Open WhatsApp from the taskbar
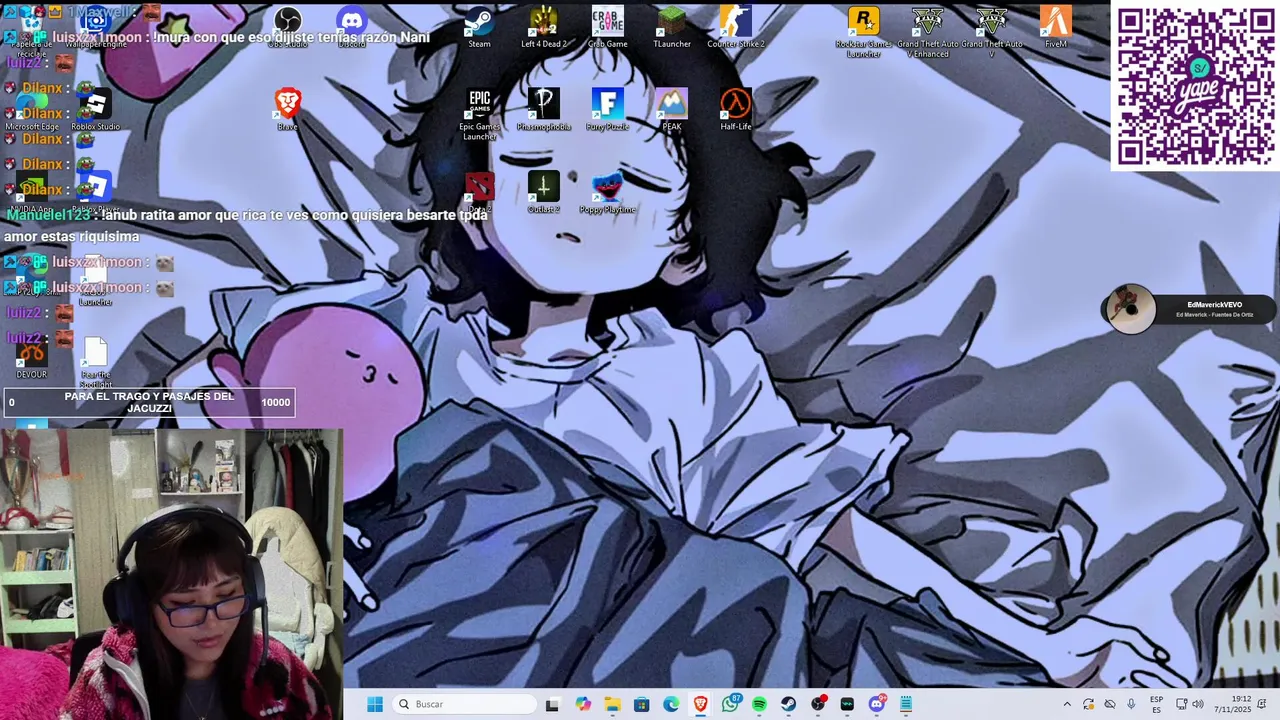The image size is (1280, 720). coord(731,704)
